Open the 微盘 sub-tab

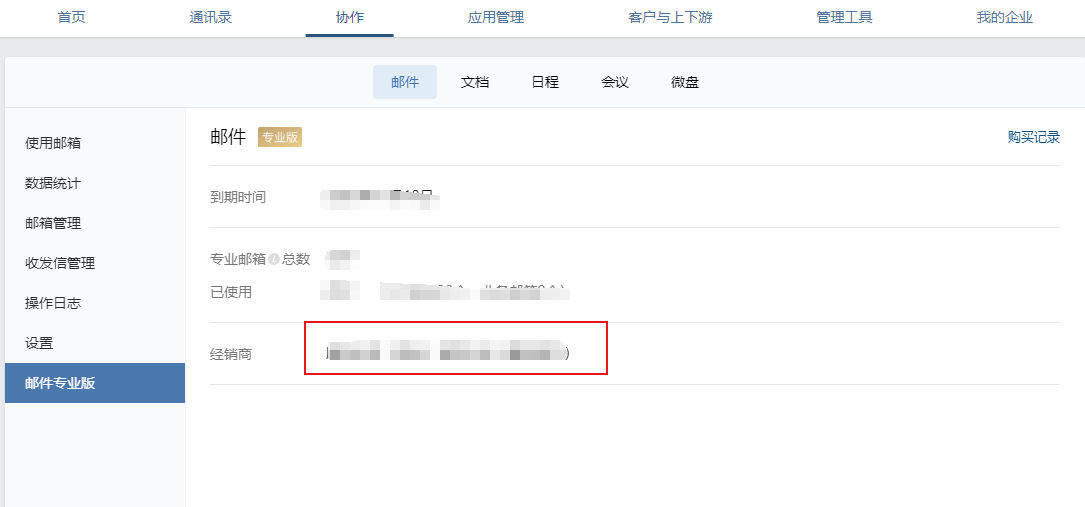click(685, 82)
